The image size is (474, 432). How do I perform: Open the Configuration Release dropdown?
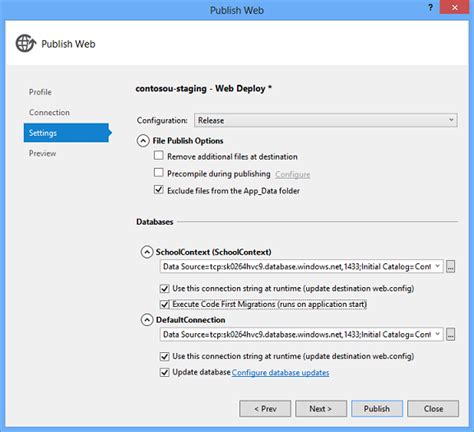coord(326,120)
